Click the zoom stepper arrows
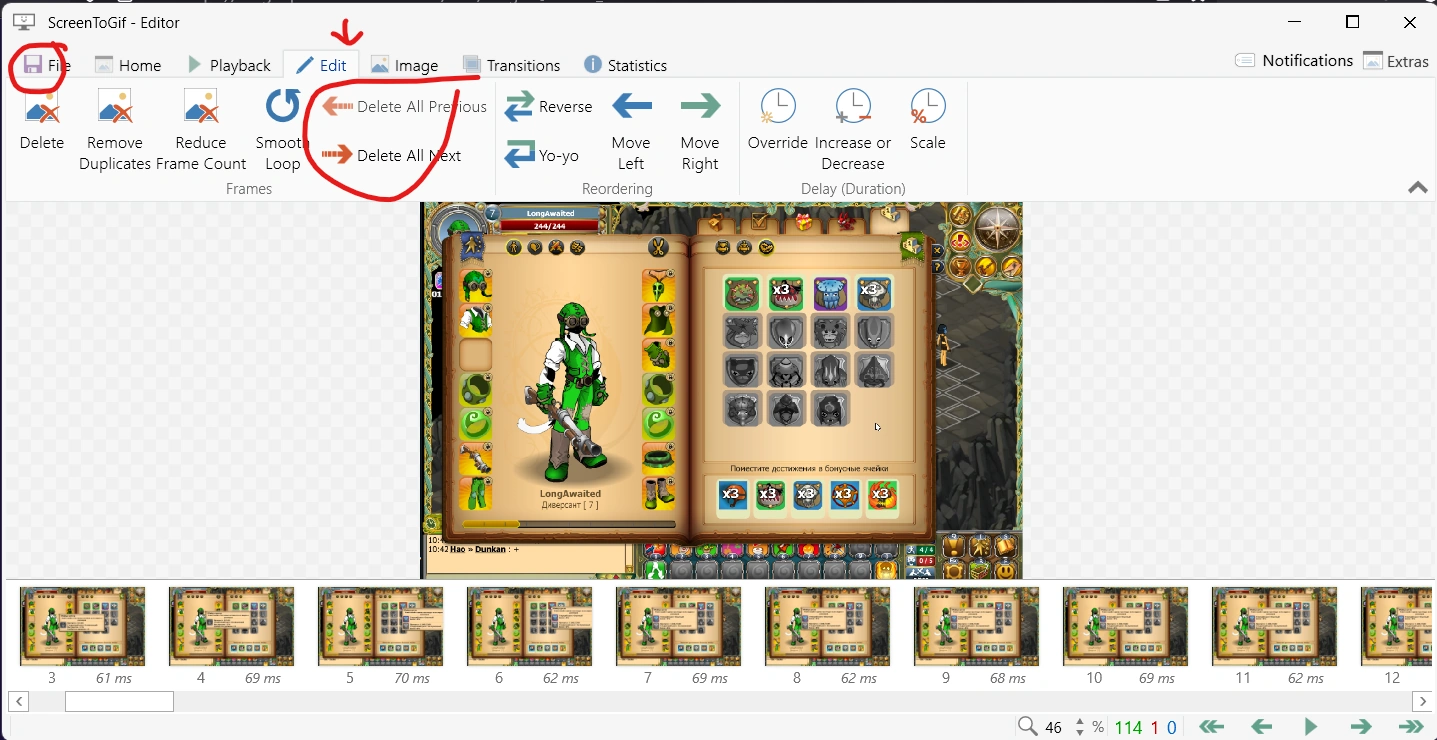 1078,727
